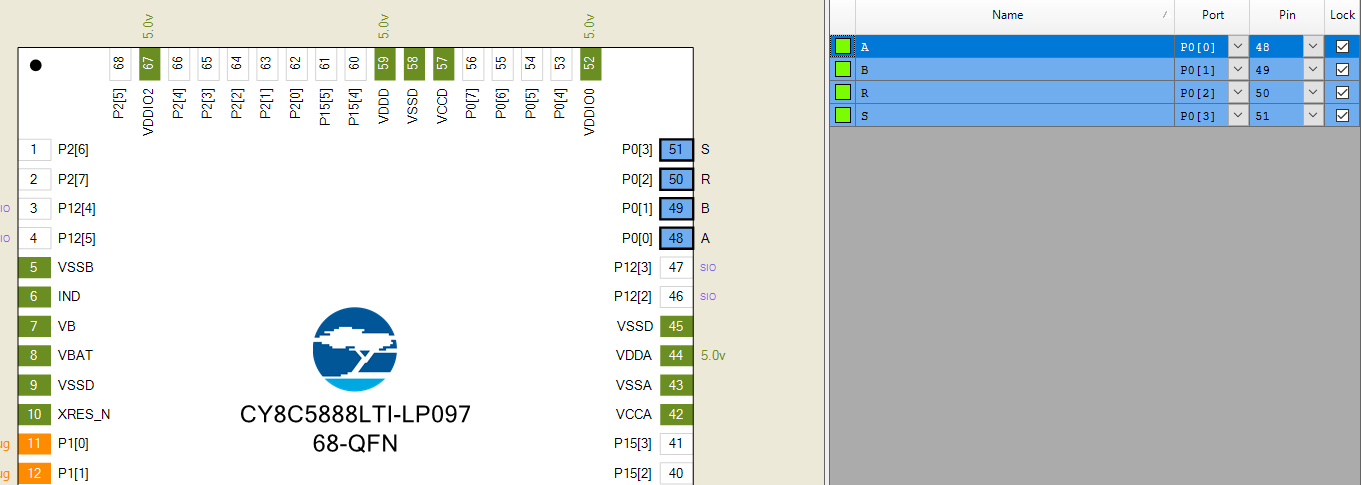Click green color square beside signal B
Image resolution: width=1362 pixels, height=485 pixels.
click(843, 70)
